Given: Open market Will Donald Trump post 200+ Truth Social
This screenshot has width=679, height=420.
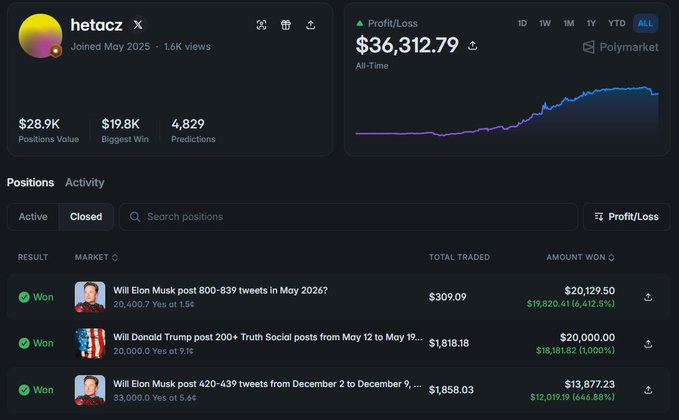Looking at the screenshot, I should pyautogui.click(x=268, y=337).
